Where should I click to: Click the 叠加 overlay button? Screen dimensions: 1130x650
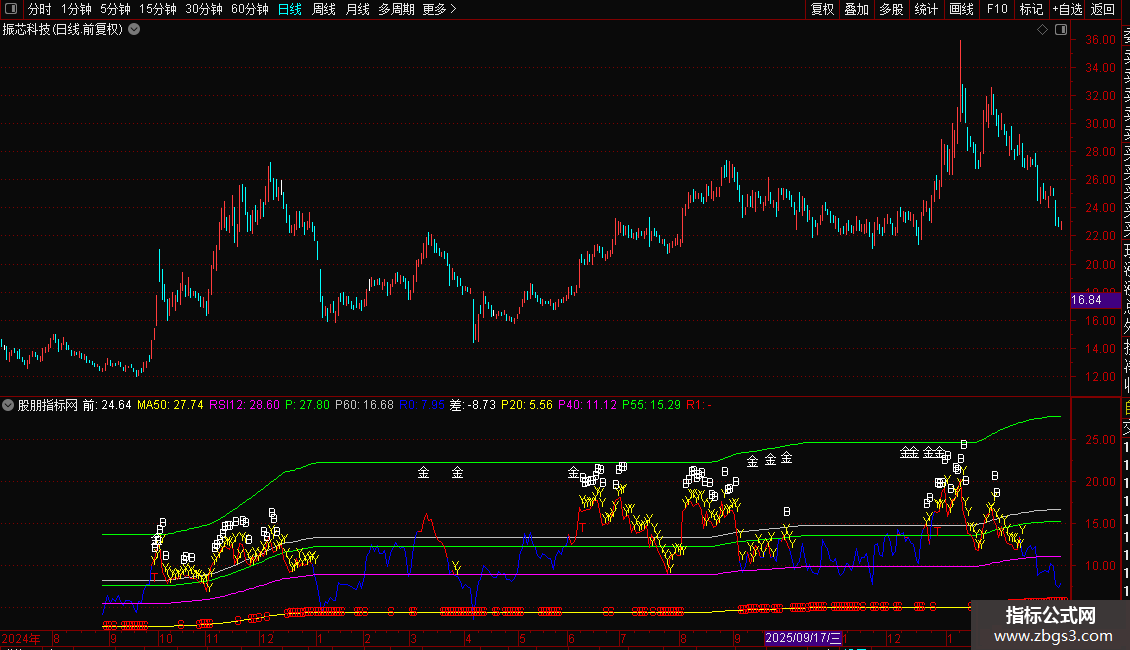857,9
